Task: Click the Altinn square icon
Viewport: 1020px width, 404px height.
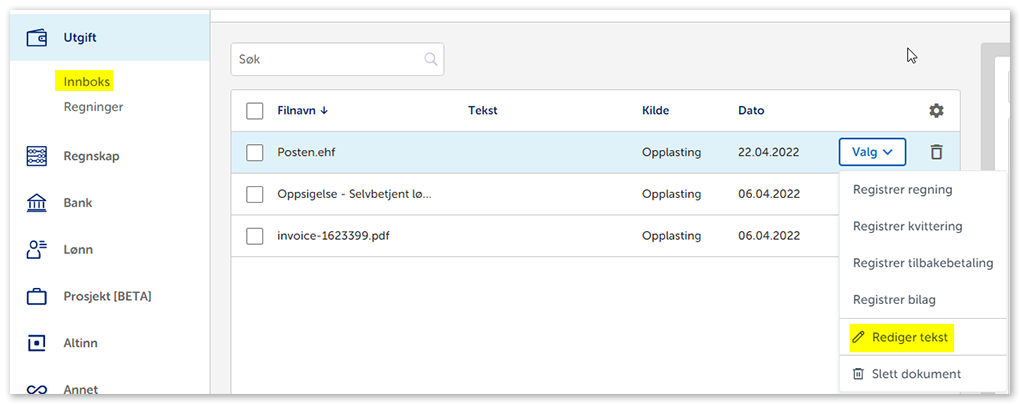Action: [x=37, y=343]
